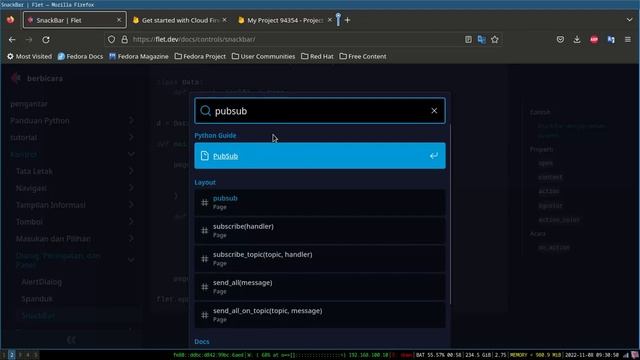Collapse the docs sidebar with double chevron

71,340
